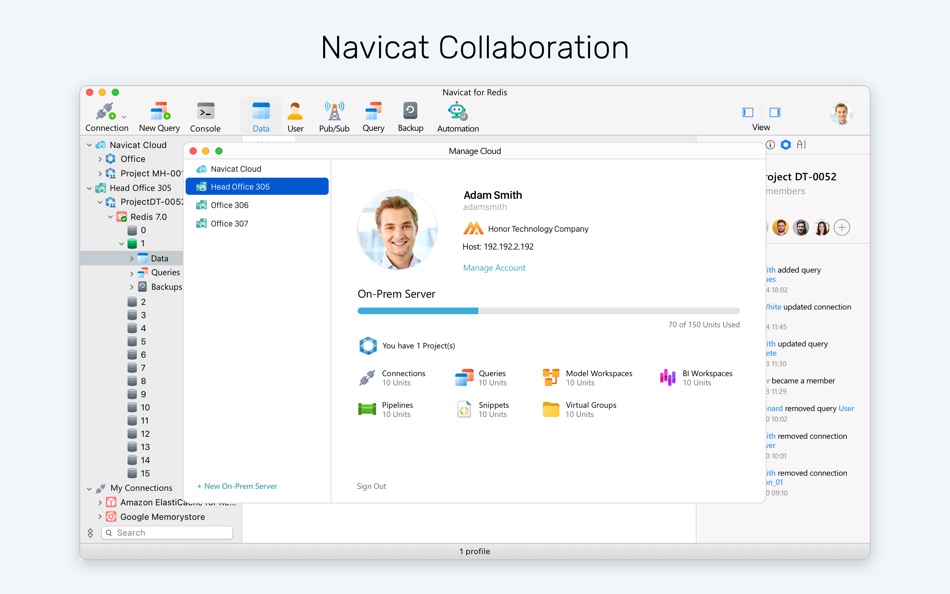950x594 pixels.
Task: Select the Data toolbar tab
Action: [x=261, y=117]
